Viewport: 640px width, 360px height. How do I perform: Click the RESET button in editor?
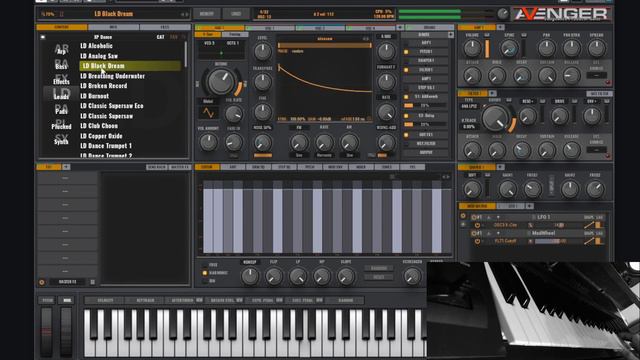[x=379, y=277]
